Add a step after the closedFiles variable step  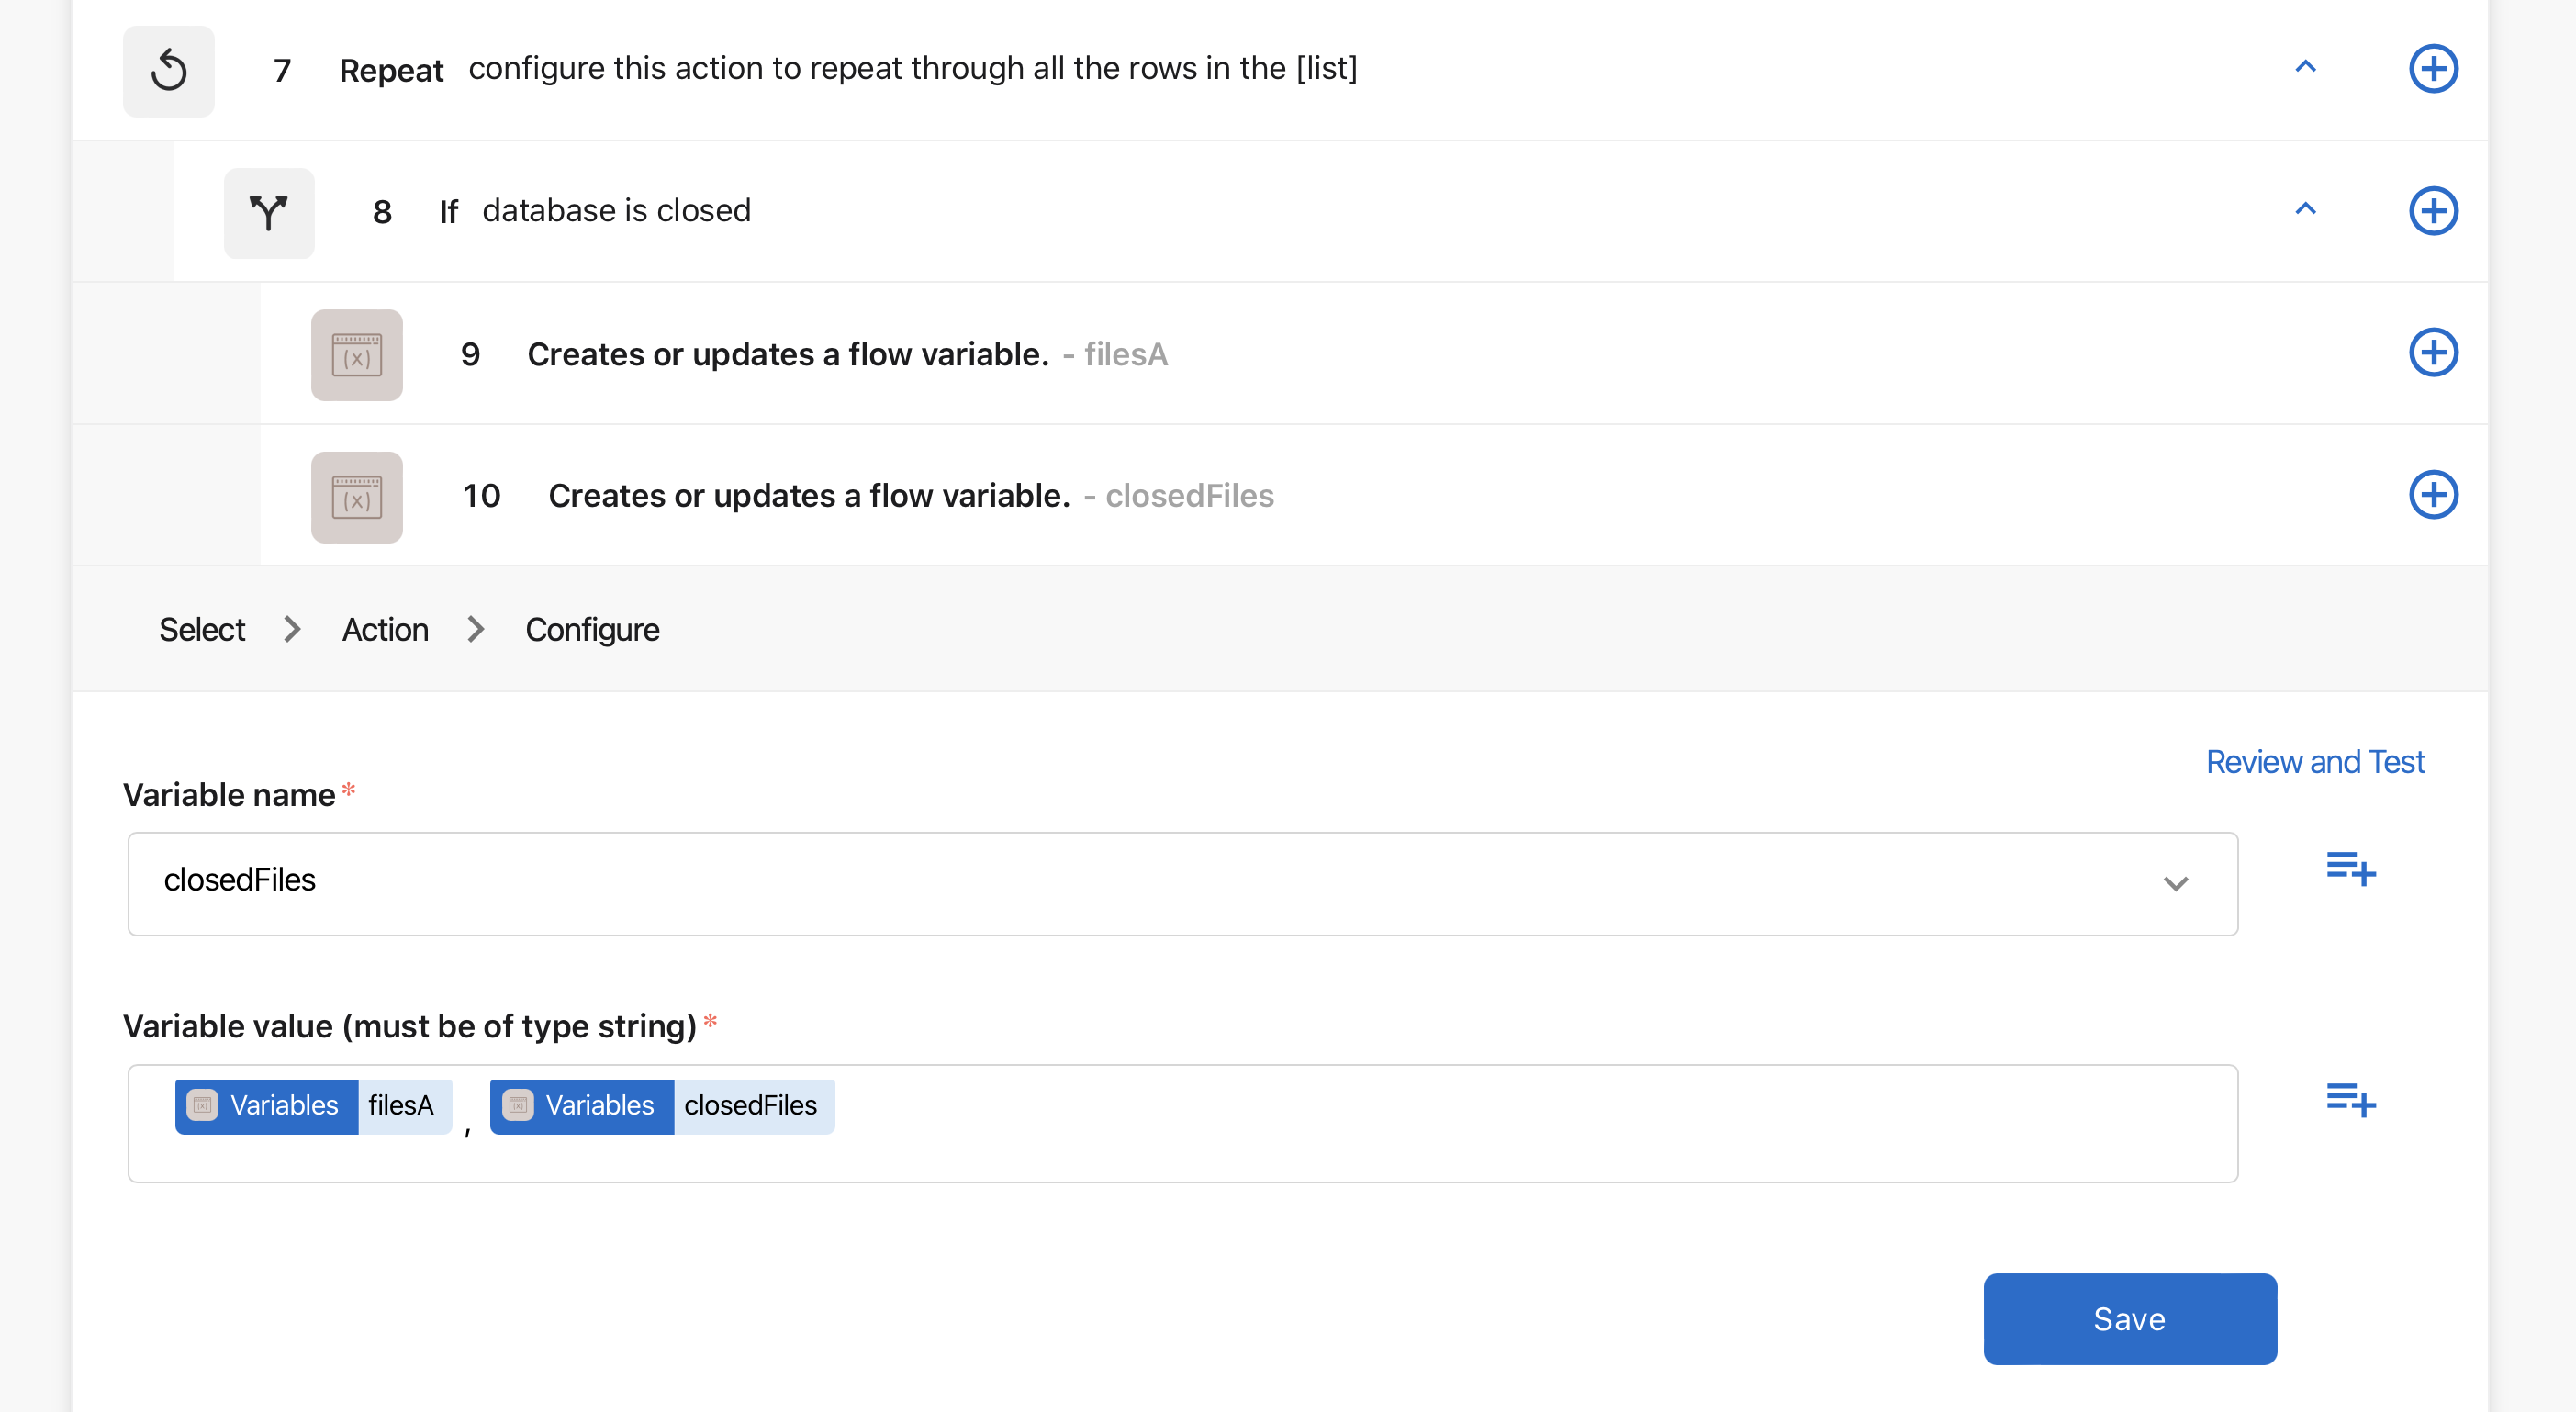(x=2432, y=494)
